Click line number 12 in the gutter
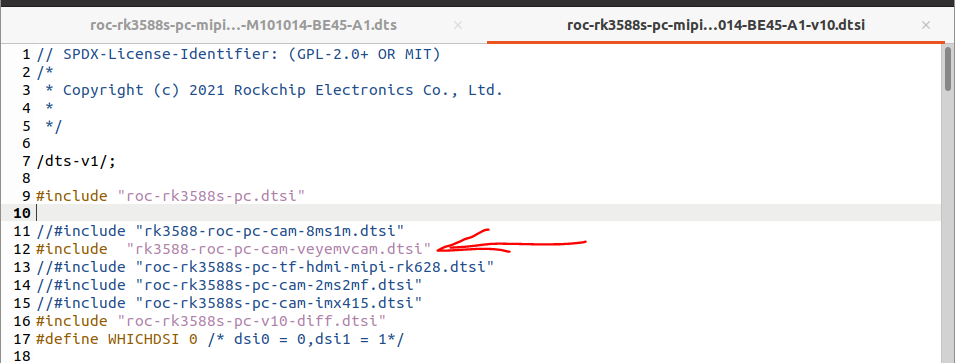The width and height of the screenshot is (955, 363). pyautogui.click(x=22, y=248)
